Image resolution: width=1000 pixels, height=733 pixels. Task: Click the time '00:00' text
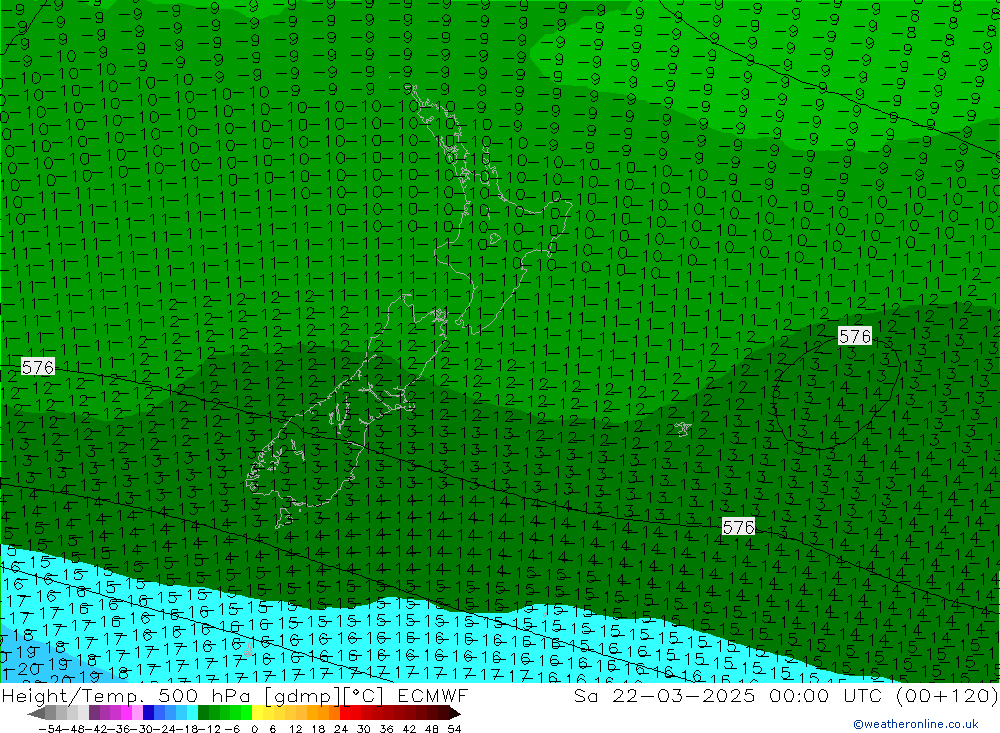[799, 695]
